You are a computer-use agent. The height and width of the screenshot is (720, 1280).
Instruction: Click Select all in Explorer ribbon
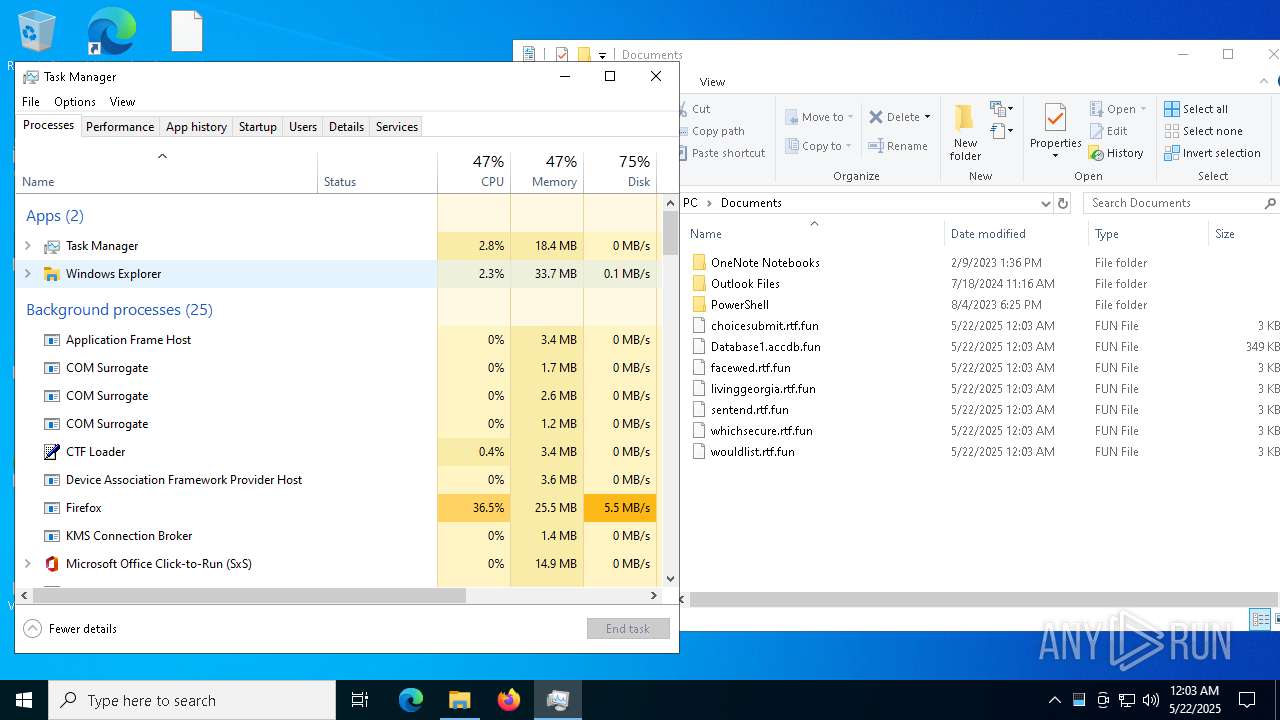pyautogui.click(x=1196, y=109)
